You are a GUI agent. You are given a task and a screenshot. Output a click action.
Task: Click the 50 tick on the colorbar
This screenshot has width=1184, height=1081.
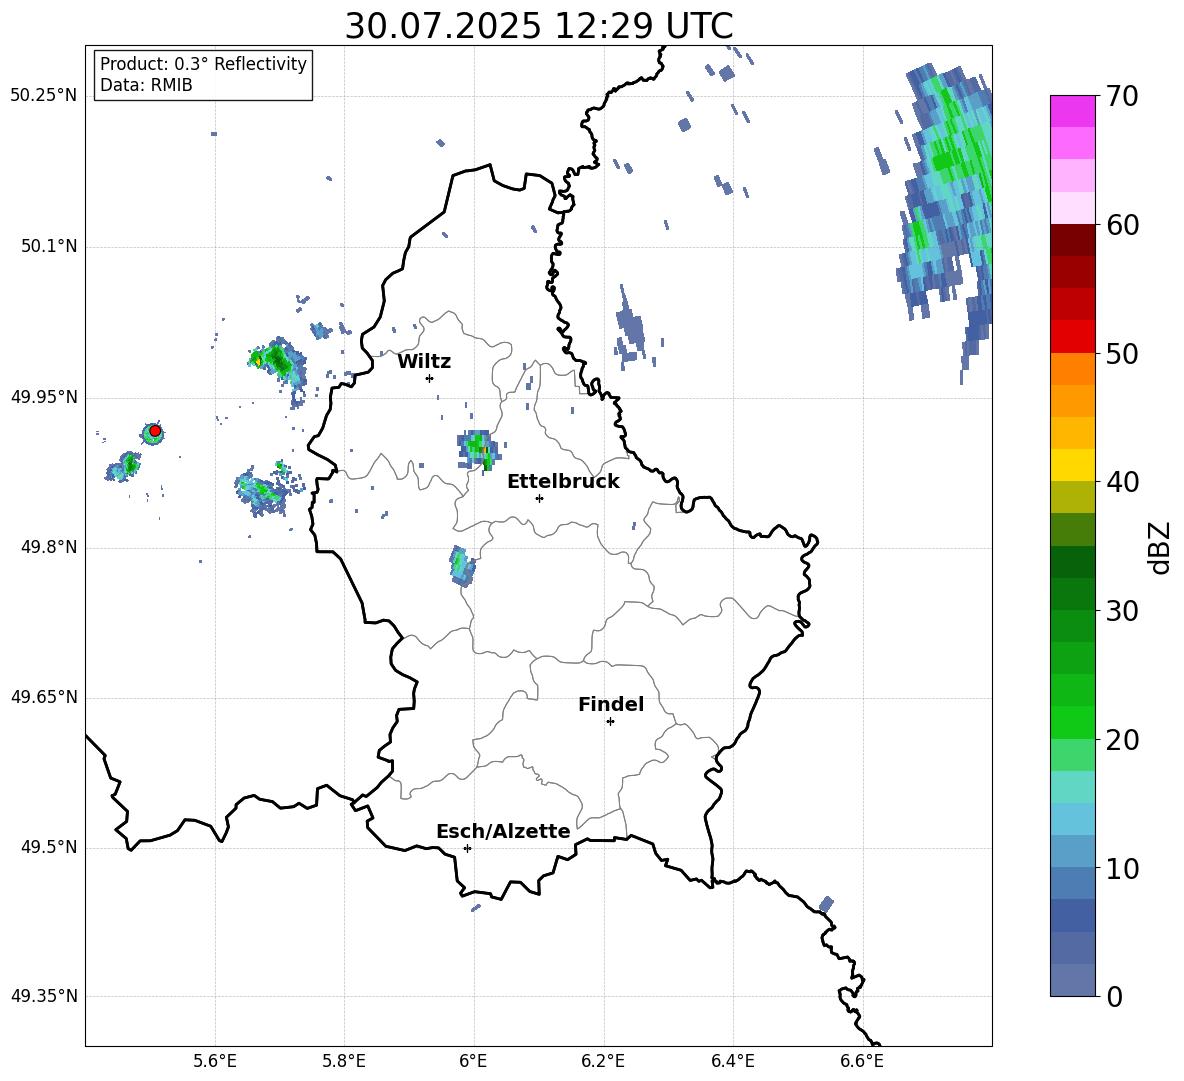1122,353
